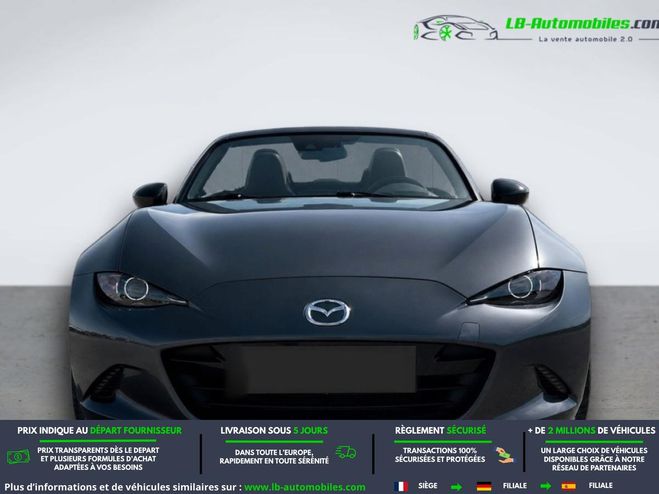Click the FILIALE label beside the German flag
The height and width of the screenshot is (494, 659).
pos(515,486)
